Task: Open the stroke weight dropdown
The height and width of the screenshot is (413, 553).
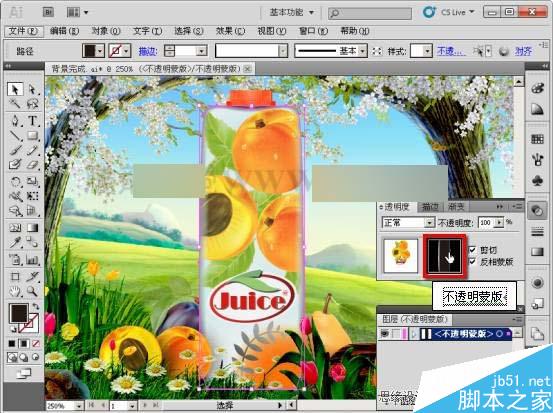Action: [202, 51]
